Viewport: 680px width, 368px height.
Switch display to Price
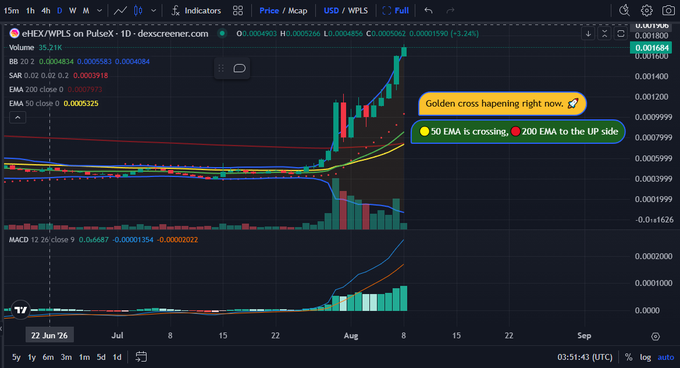click(x=269, y=10)
